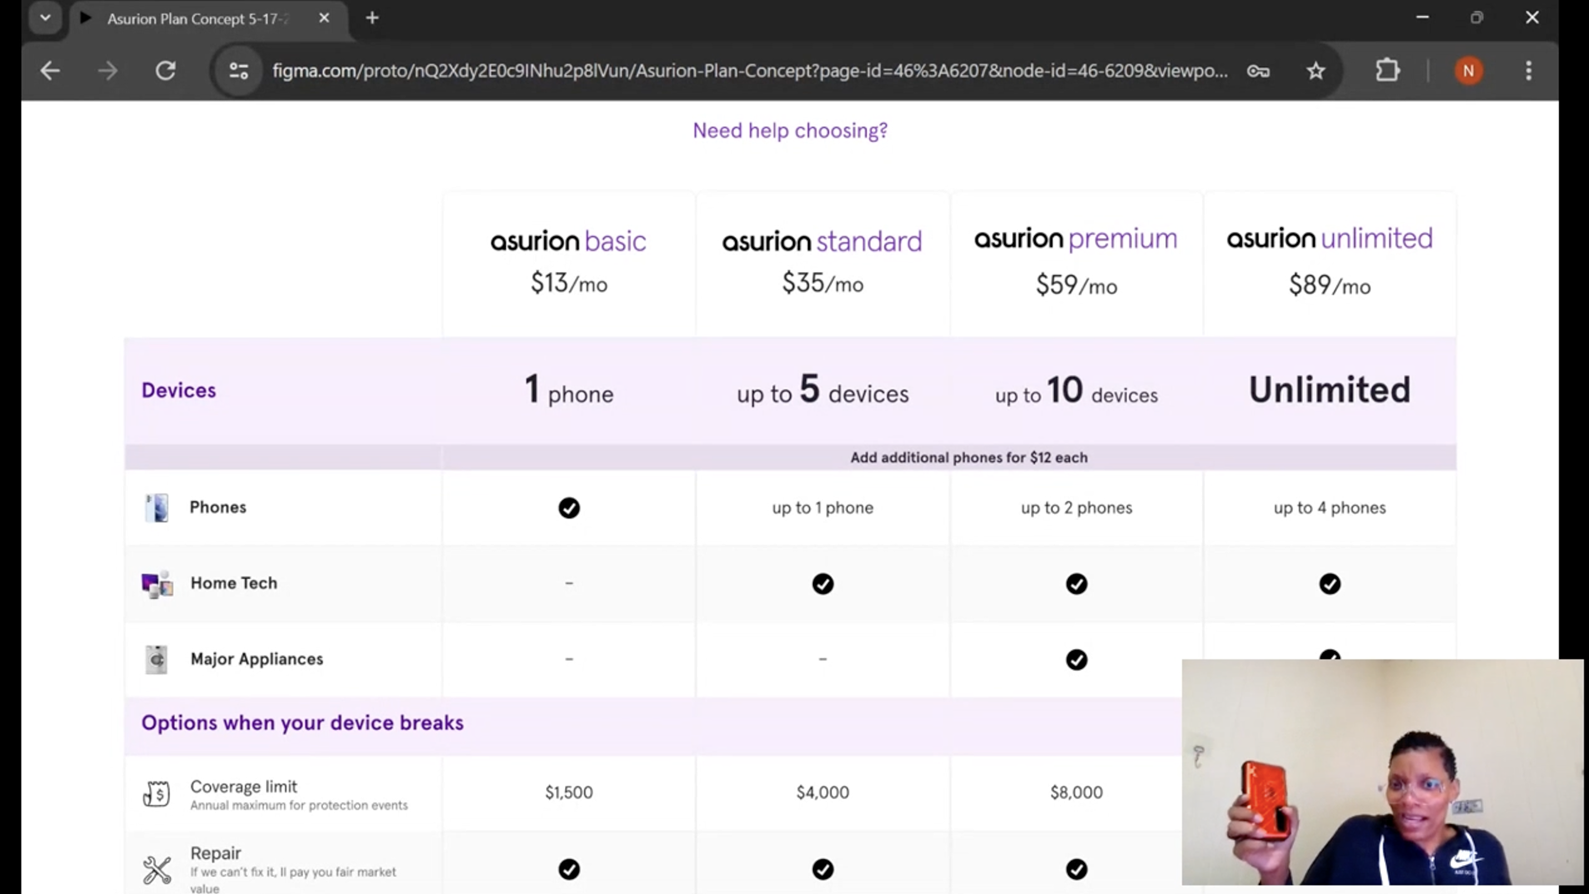1589x894 pixels.
Task: Reload the Figma prototype page
Action: coord(166,71)
